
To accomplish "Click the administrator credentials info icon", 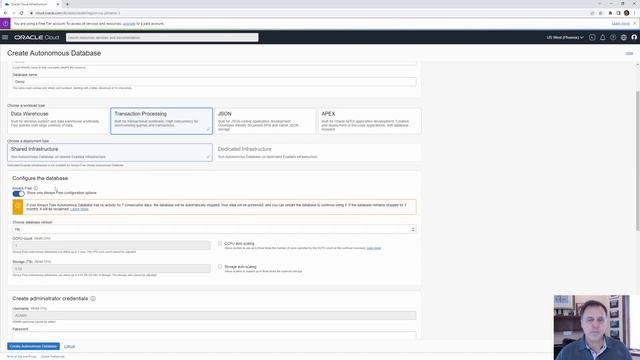I will click(93, 298).
